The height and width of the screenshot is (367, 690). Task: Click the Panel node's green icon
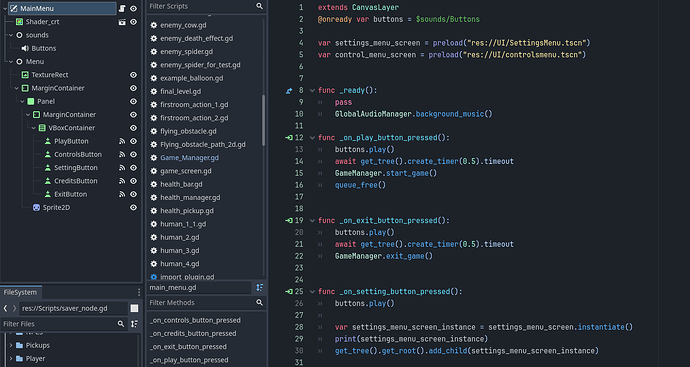tap(31, 101)
